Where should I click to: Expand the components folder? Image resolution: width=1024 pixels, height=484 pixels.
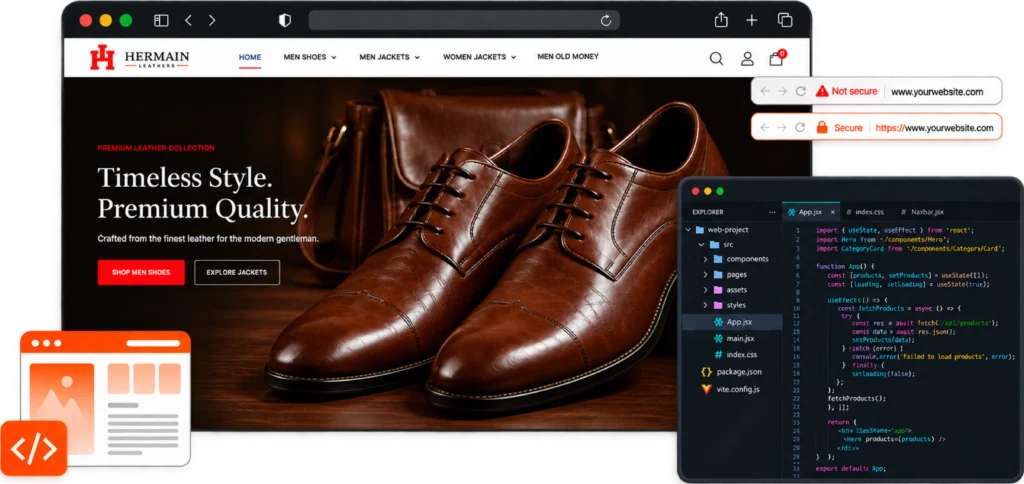point(705,259)
